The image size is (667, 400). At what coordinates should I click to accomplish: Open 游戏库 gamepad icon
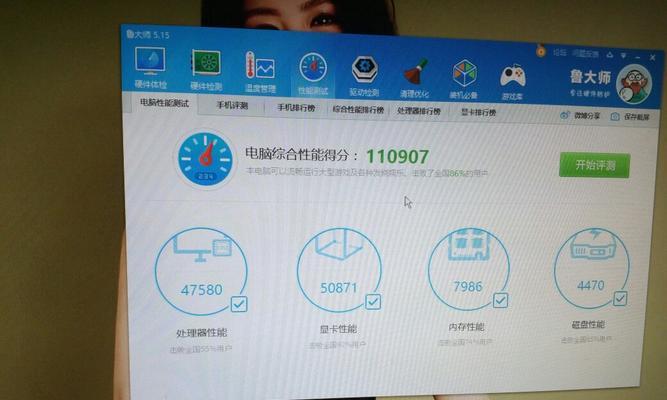coord(513,77)
